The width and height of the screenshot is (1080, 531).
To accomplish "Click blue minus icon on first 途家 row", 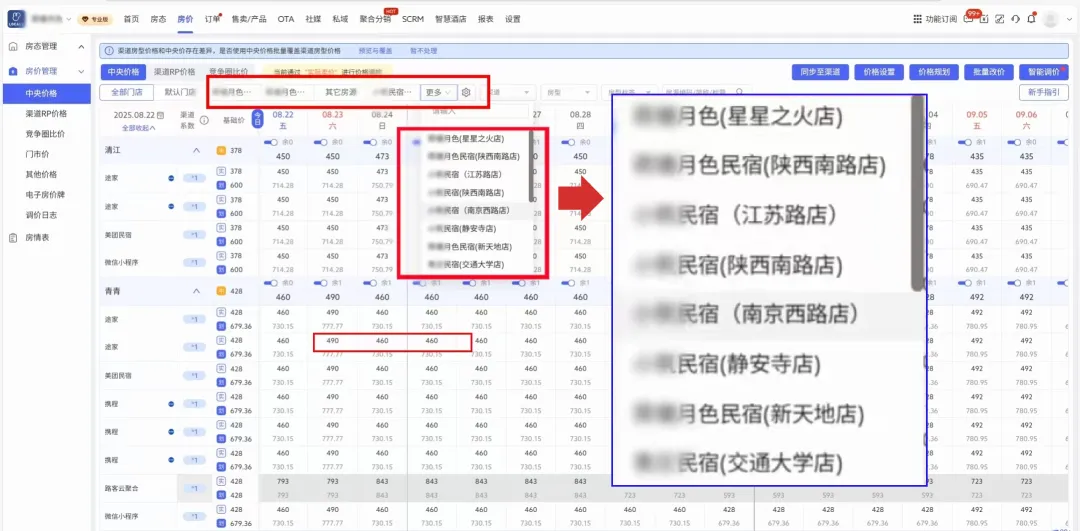I will click(171, 178).
